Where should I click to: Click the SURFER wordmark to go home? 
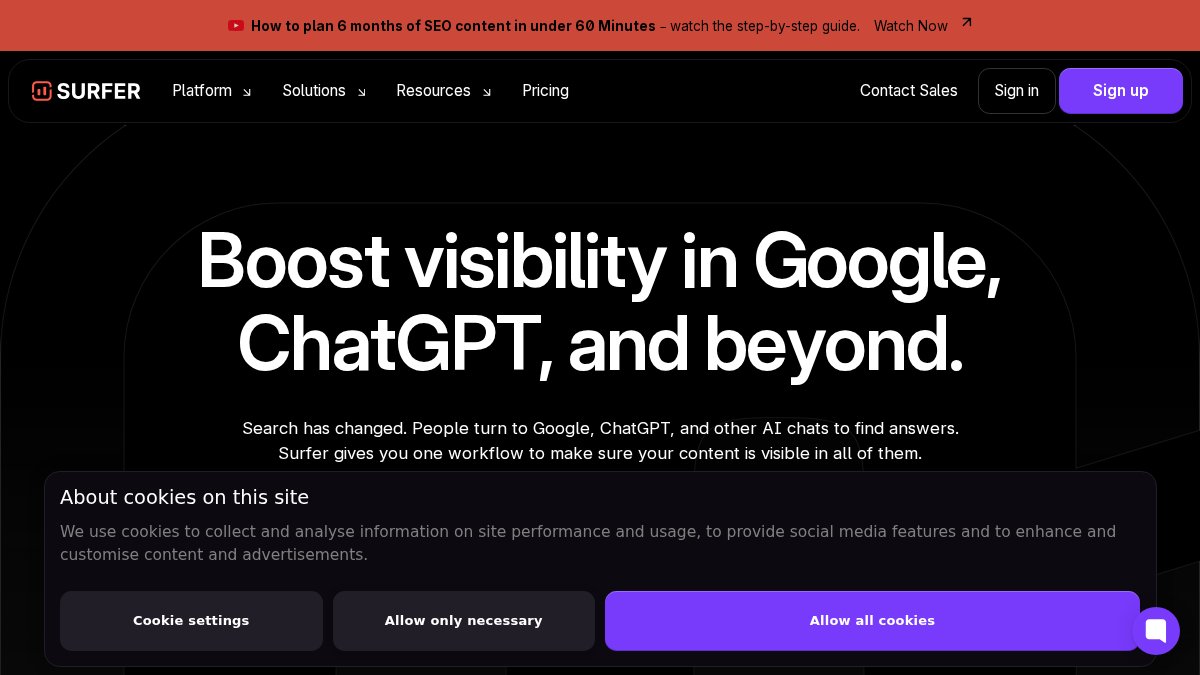[98, 91]
